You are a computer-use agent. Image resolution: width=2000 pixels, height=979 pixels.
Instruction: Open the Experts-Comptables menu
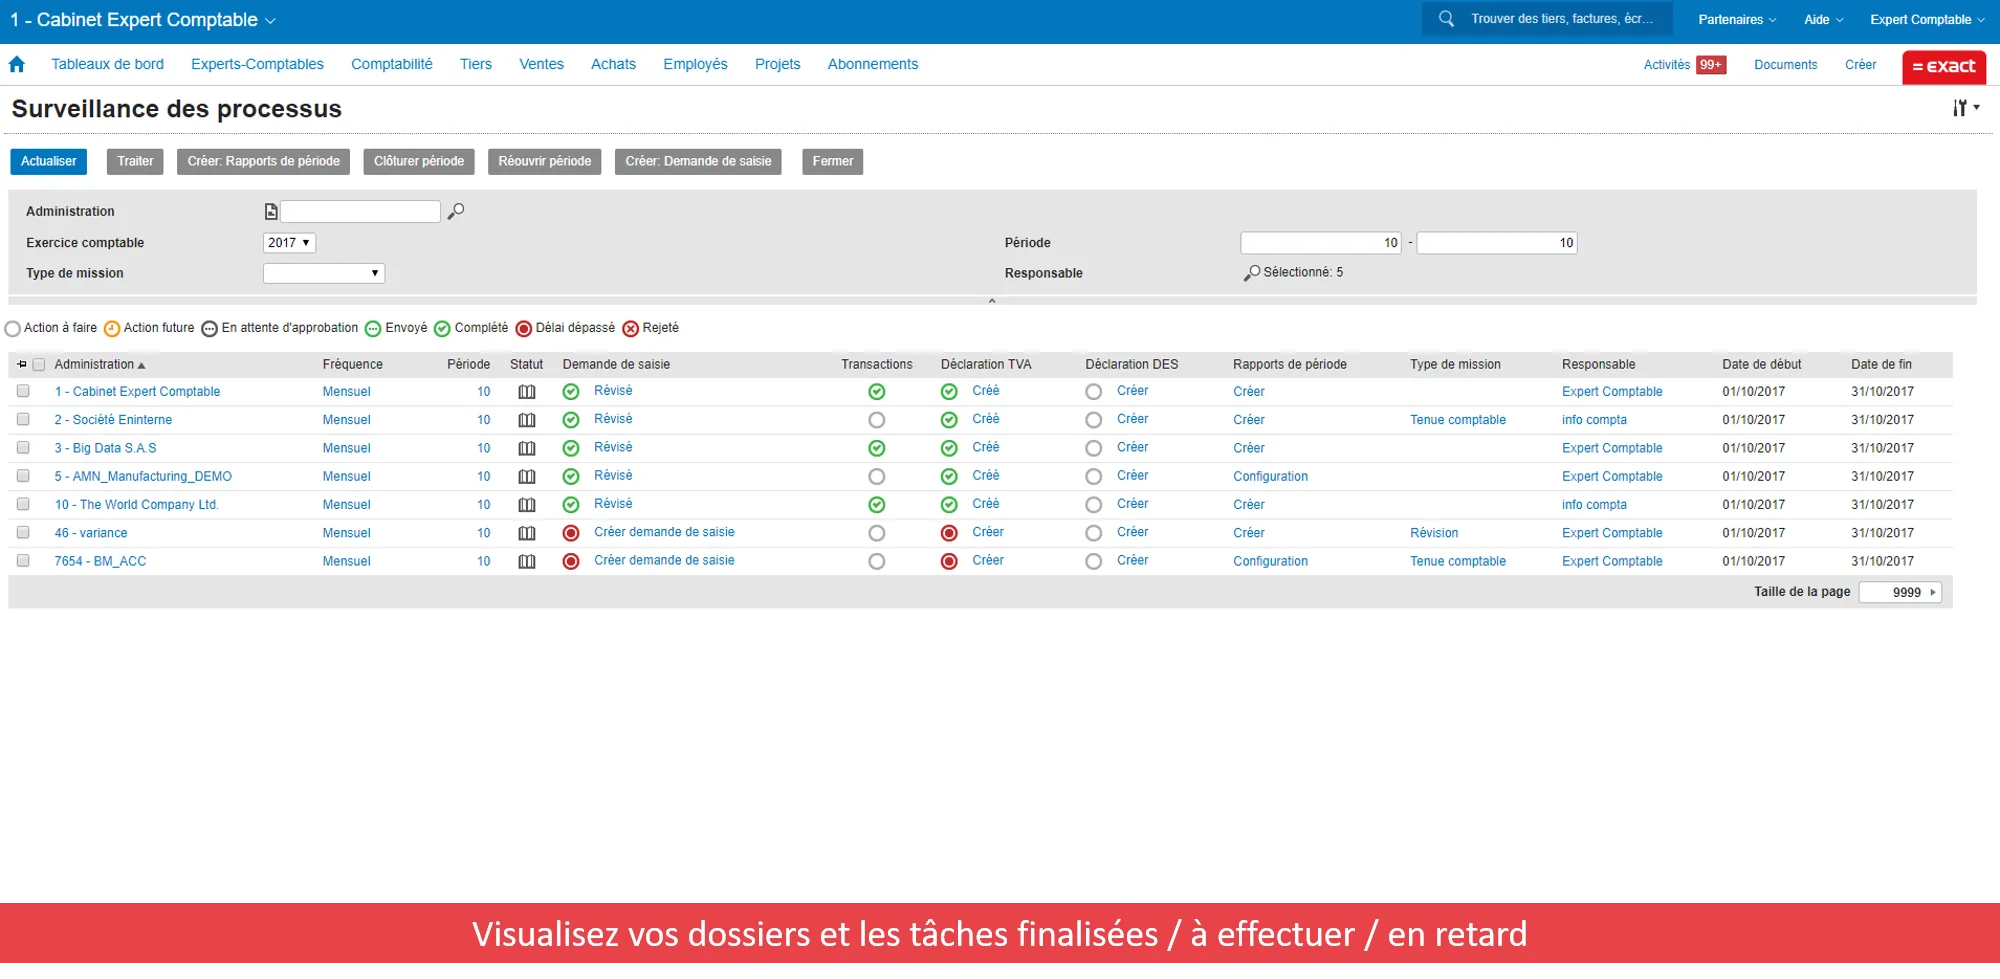[x=257, y=64]
